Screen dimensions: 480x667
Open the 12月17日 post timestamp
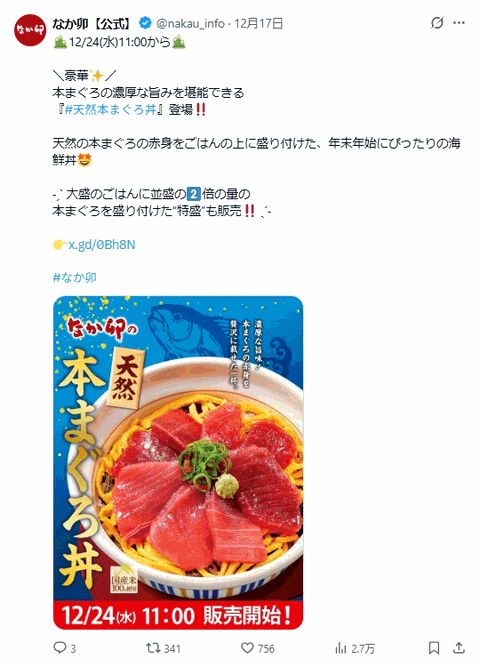tap(258, 23)
